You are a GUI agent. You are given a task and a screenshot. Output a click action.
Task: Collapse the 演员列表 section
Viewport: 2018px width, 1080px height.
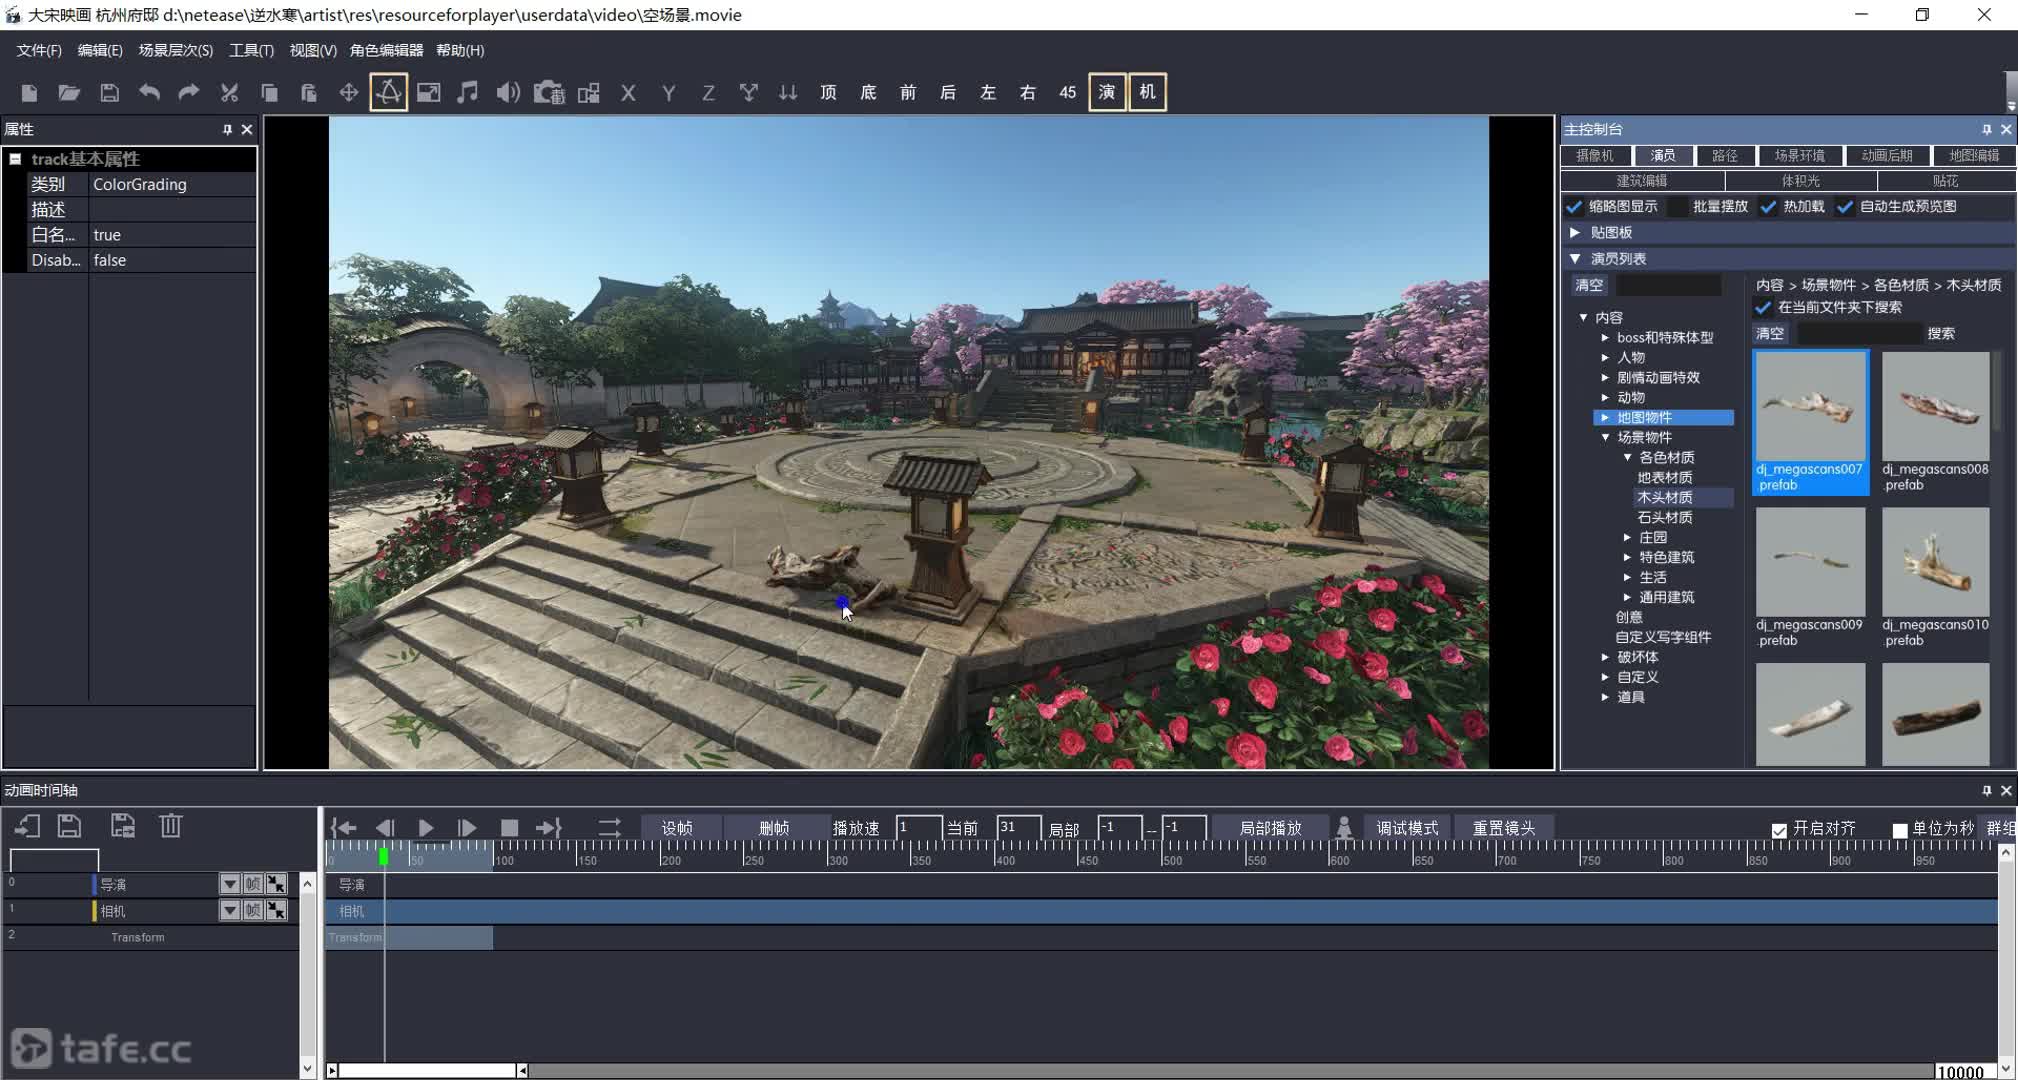[1575, 258]
